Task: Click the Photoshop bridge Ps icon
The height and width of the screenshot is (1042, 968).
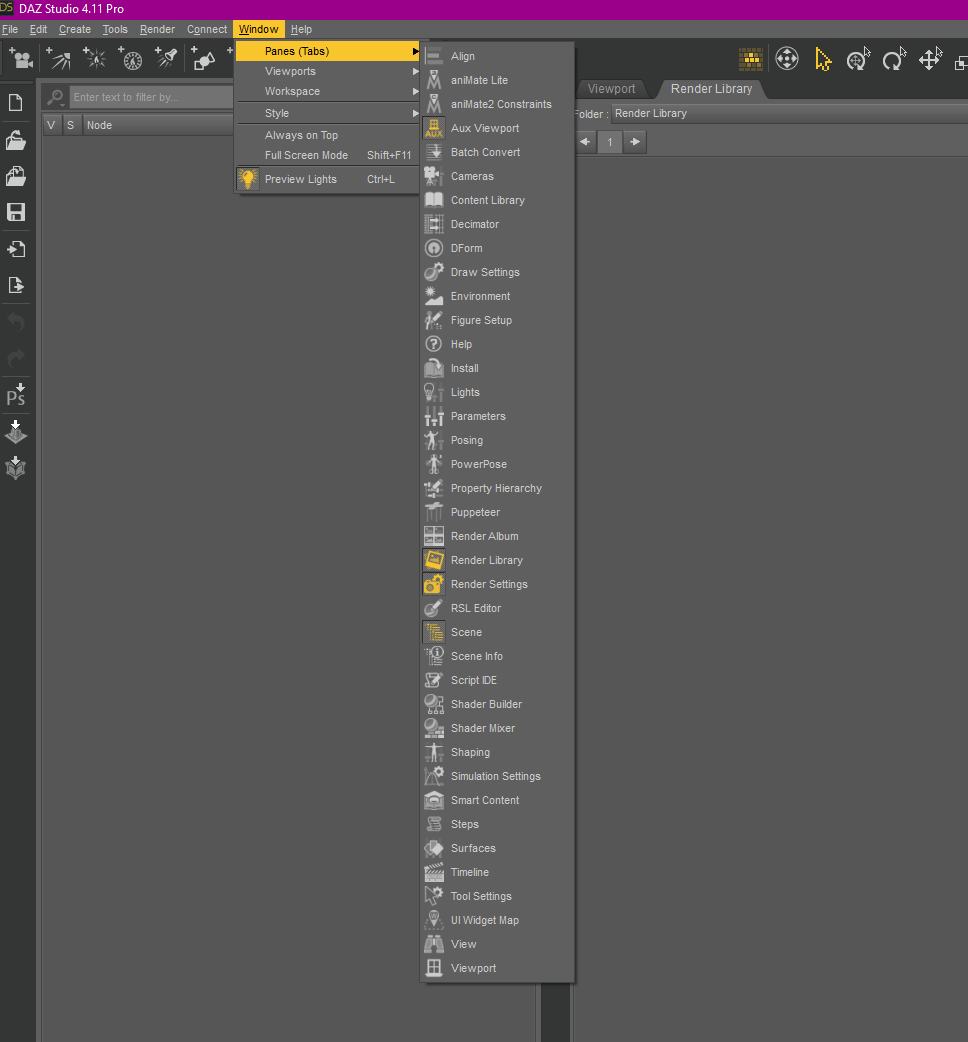Action: point(16,395)
